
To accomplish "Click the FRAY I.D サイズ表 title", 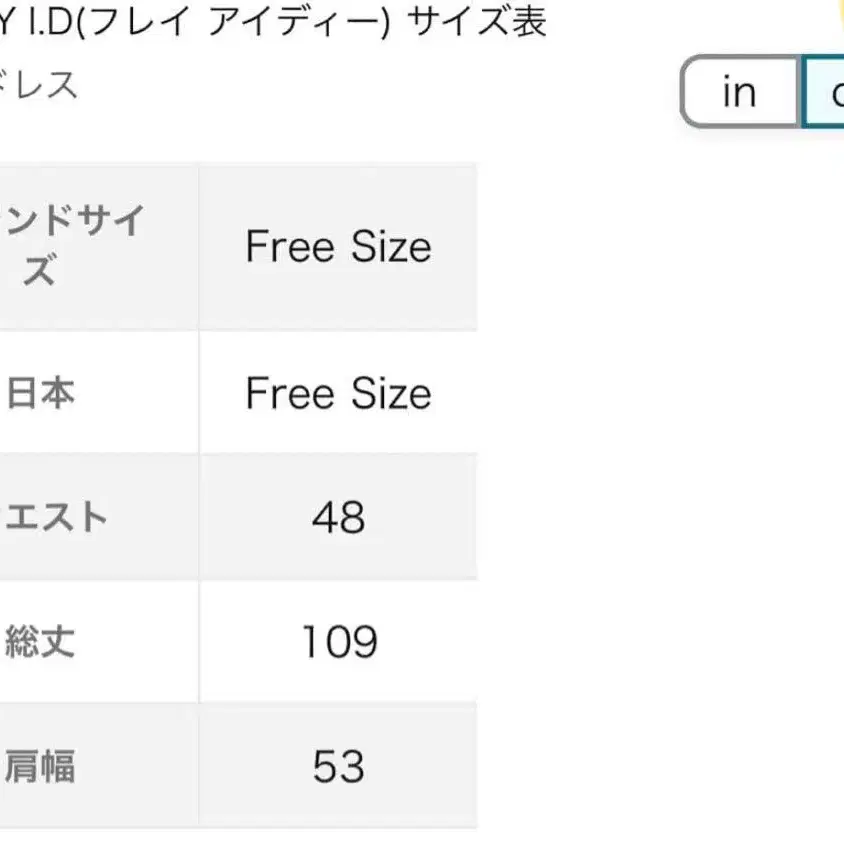I will [273, 21].
